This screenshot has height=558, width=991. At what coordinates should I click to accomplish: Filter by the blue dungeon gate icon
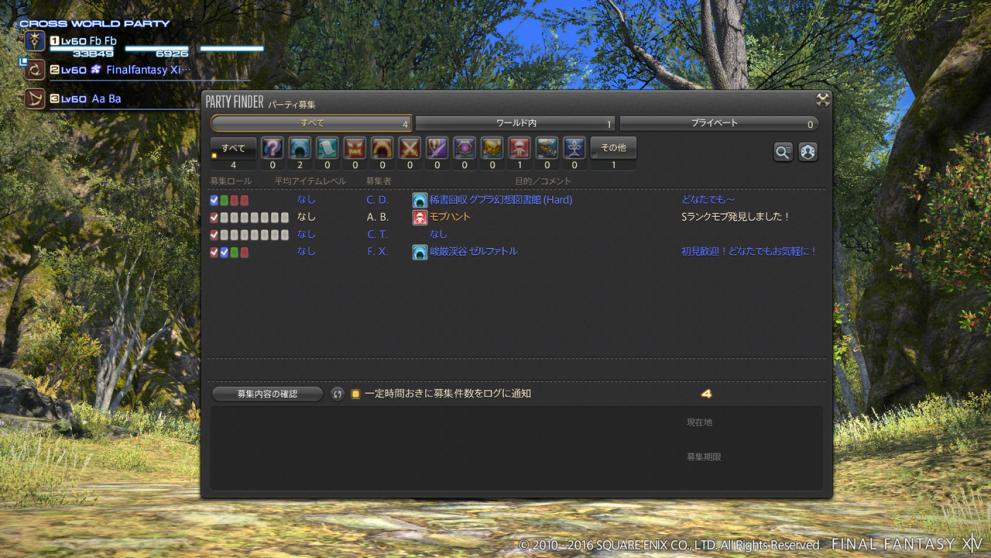coord(299,148)
